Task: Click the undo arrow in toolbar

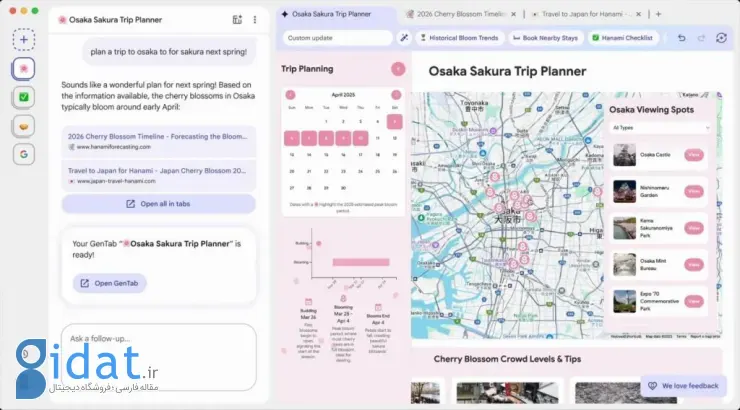Action: click(681, 38)
